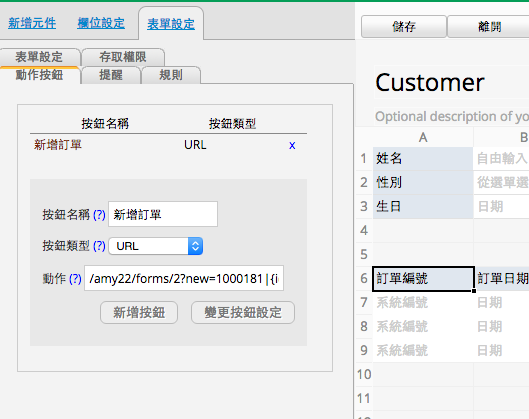
Task: Switch to 欄位設定 tab
Action: pyautogui.click(x=101, y=23)
